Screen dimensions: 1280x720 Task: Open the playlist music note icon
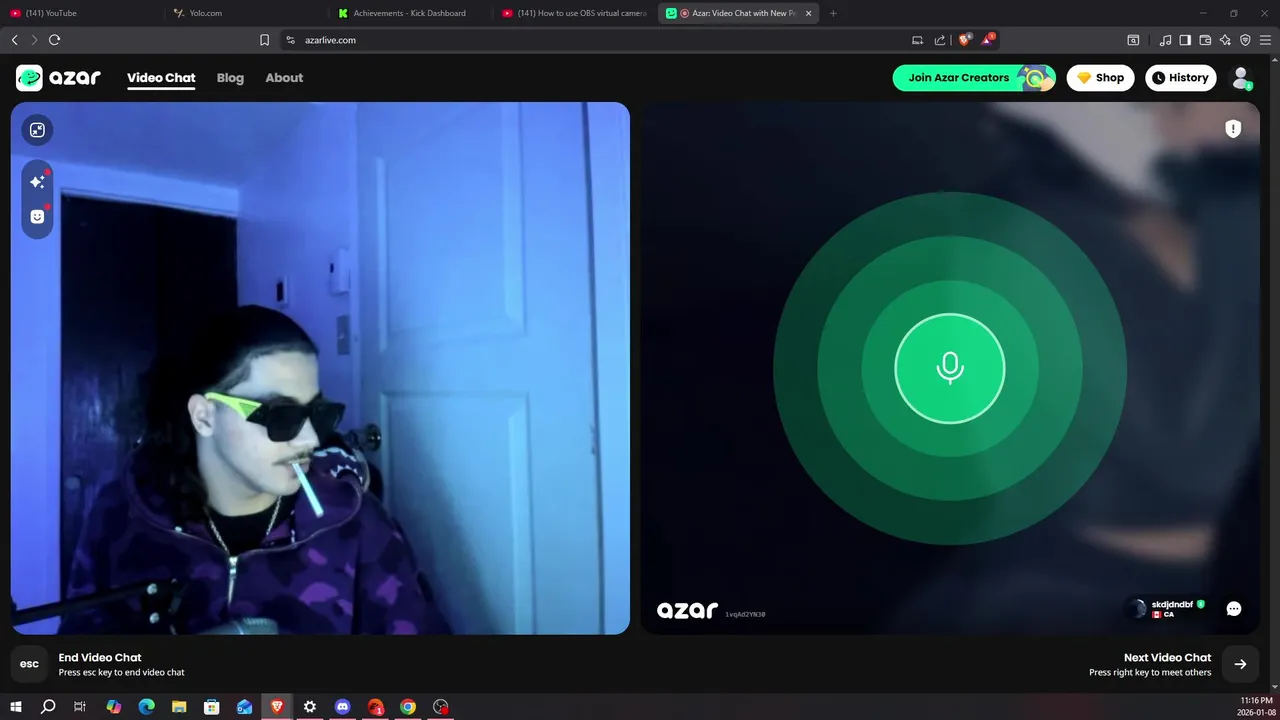1165,40
